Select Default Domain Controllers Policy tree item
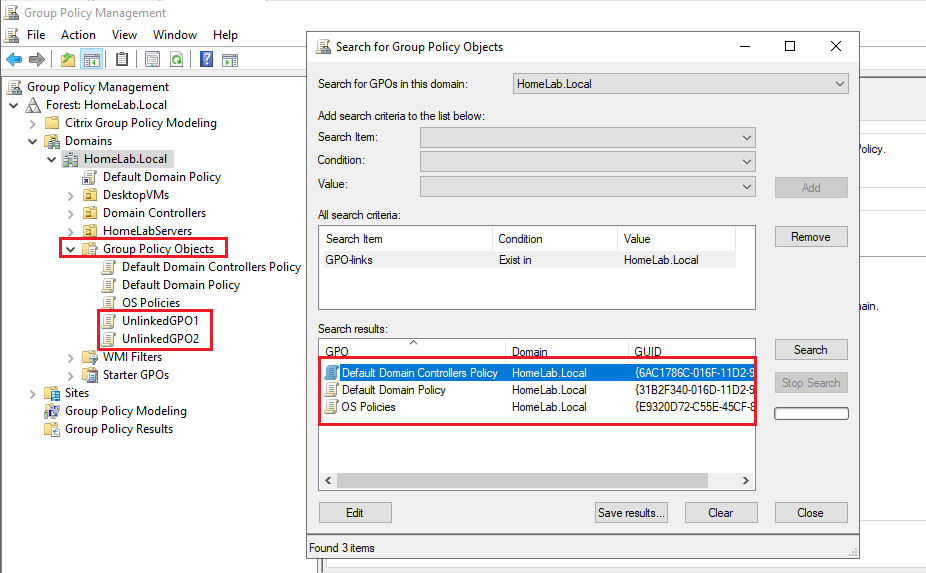Screen dimensions: 926x573 (211, 267)
